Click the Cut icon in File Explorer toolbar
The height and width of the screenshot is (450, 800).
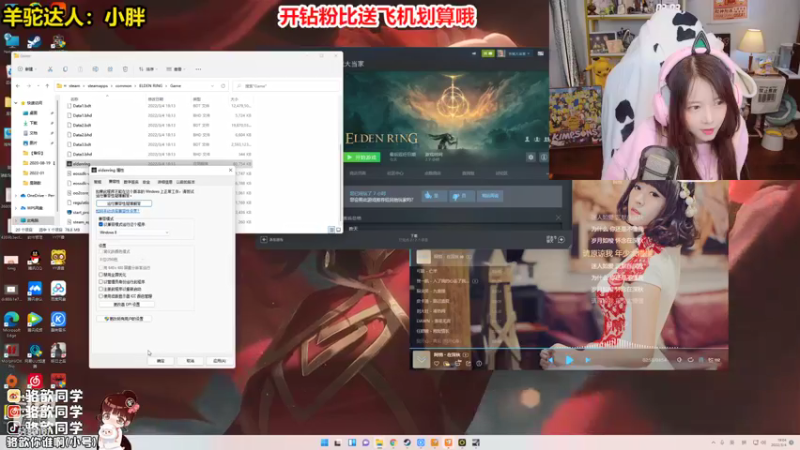pyautogui.click(x=50, y=69)
